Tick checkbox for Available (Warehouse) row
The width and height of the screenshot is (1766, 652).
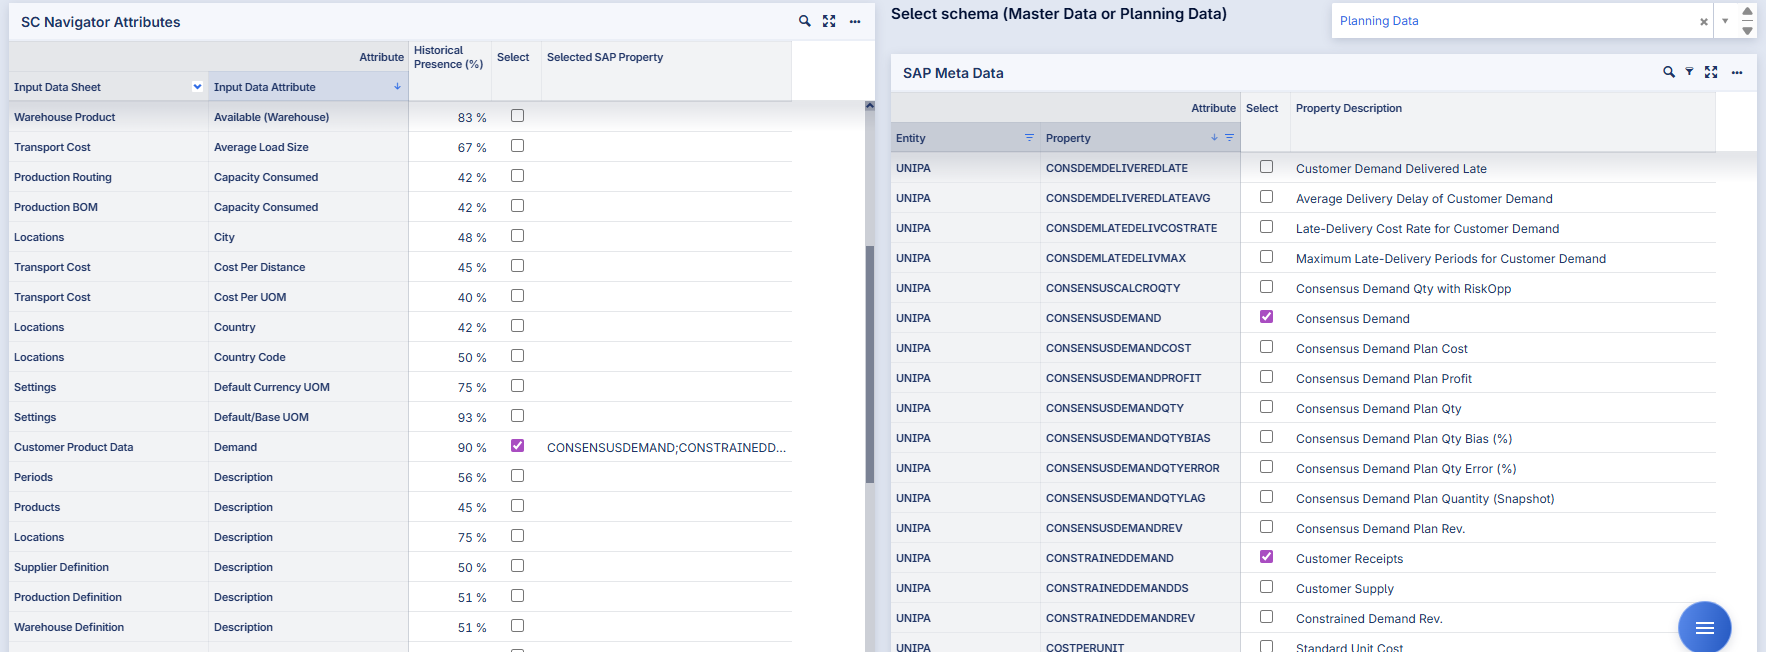pyautogui.click(x=517, y=116)
